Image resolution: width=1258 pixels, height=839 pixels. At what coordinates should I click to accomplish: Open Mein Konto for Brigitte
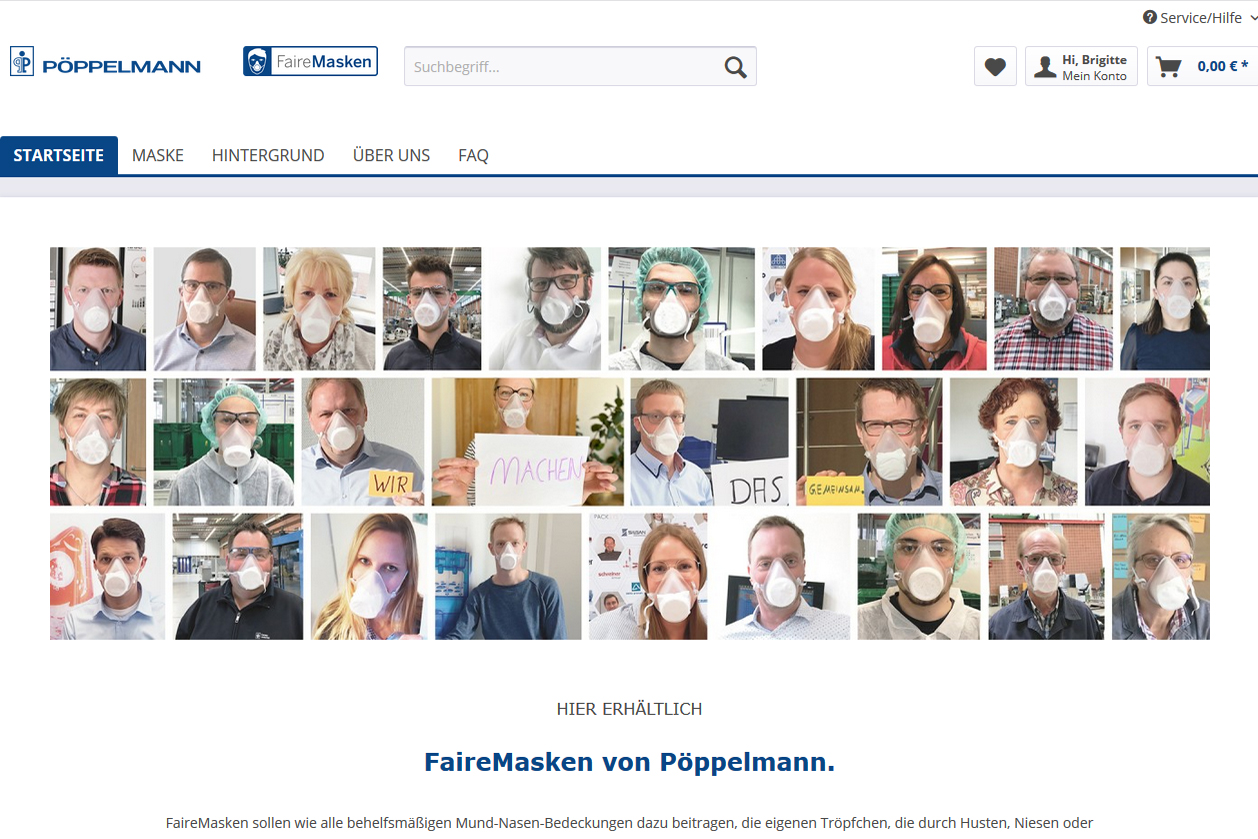[1081, 67]
